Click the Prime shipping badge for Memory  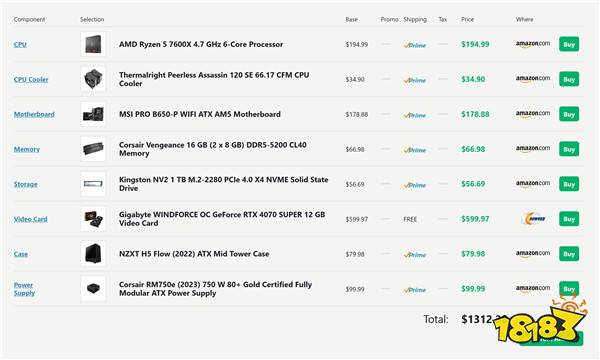tap(414, 150)
